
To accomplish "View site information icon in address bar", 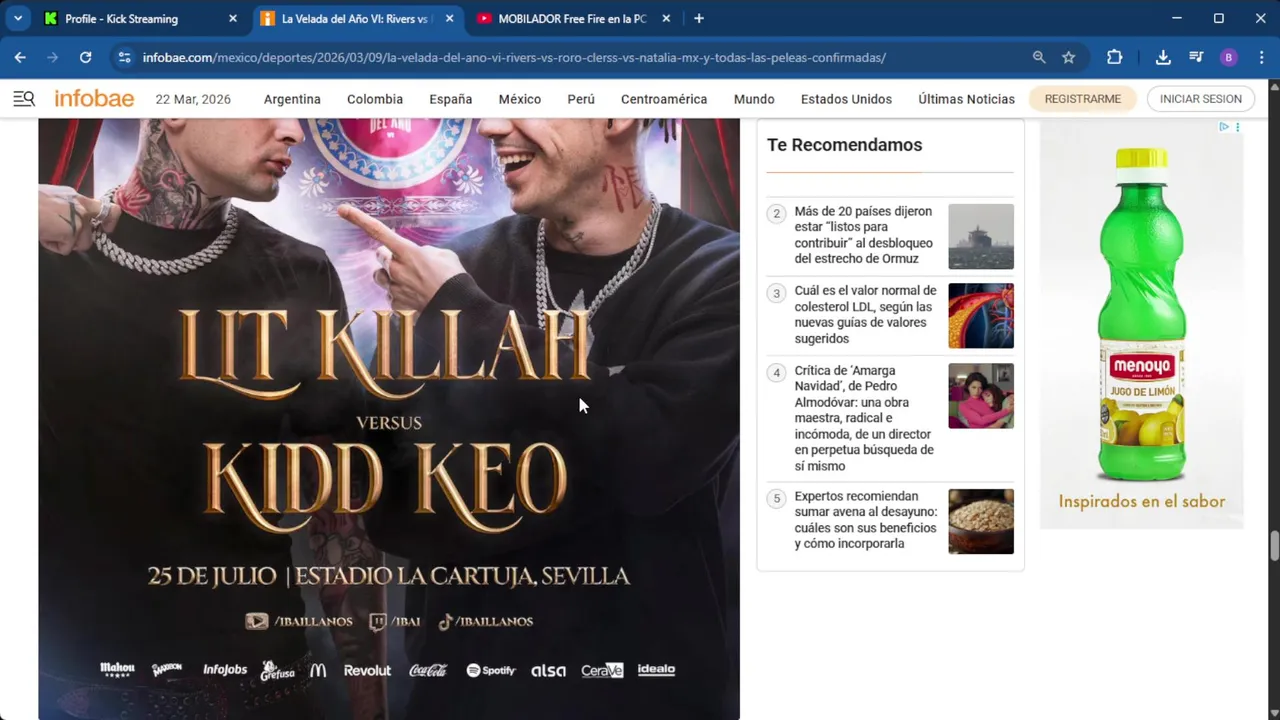I will (124, 58).
